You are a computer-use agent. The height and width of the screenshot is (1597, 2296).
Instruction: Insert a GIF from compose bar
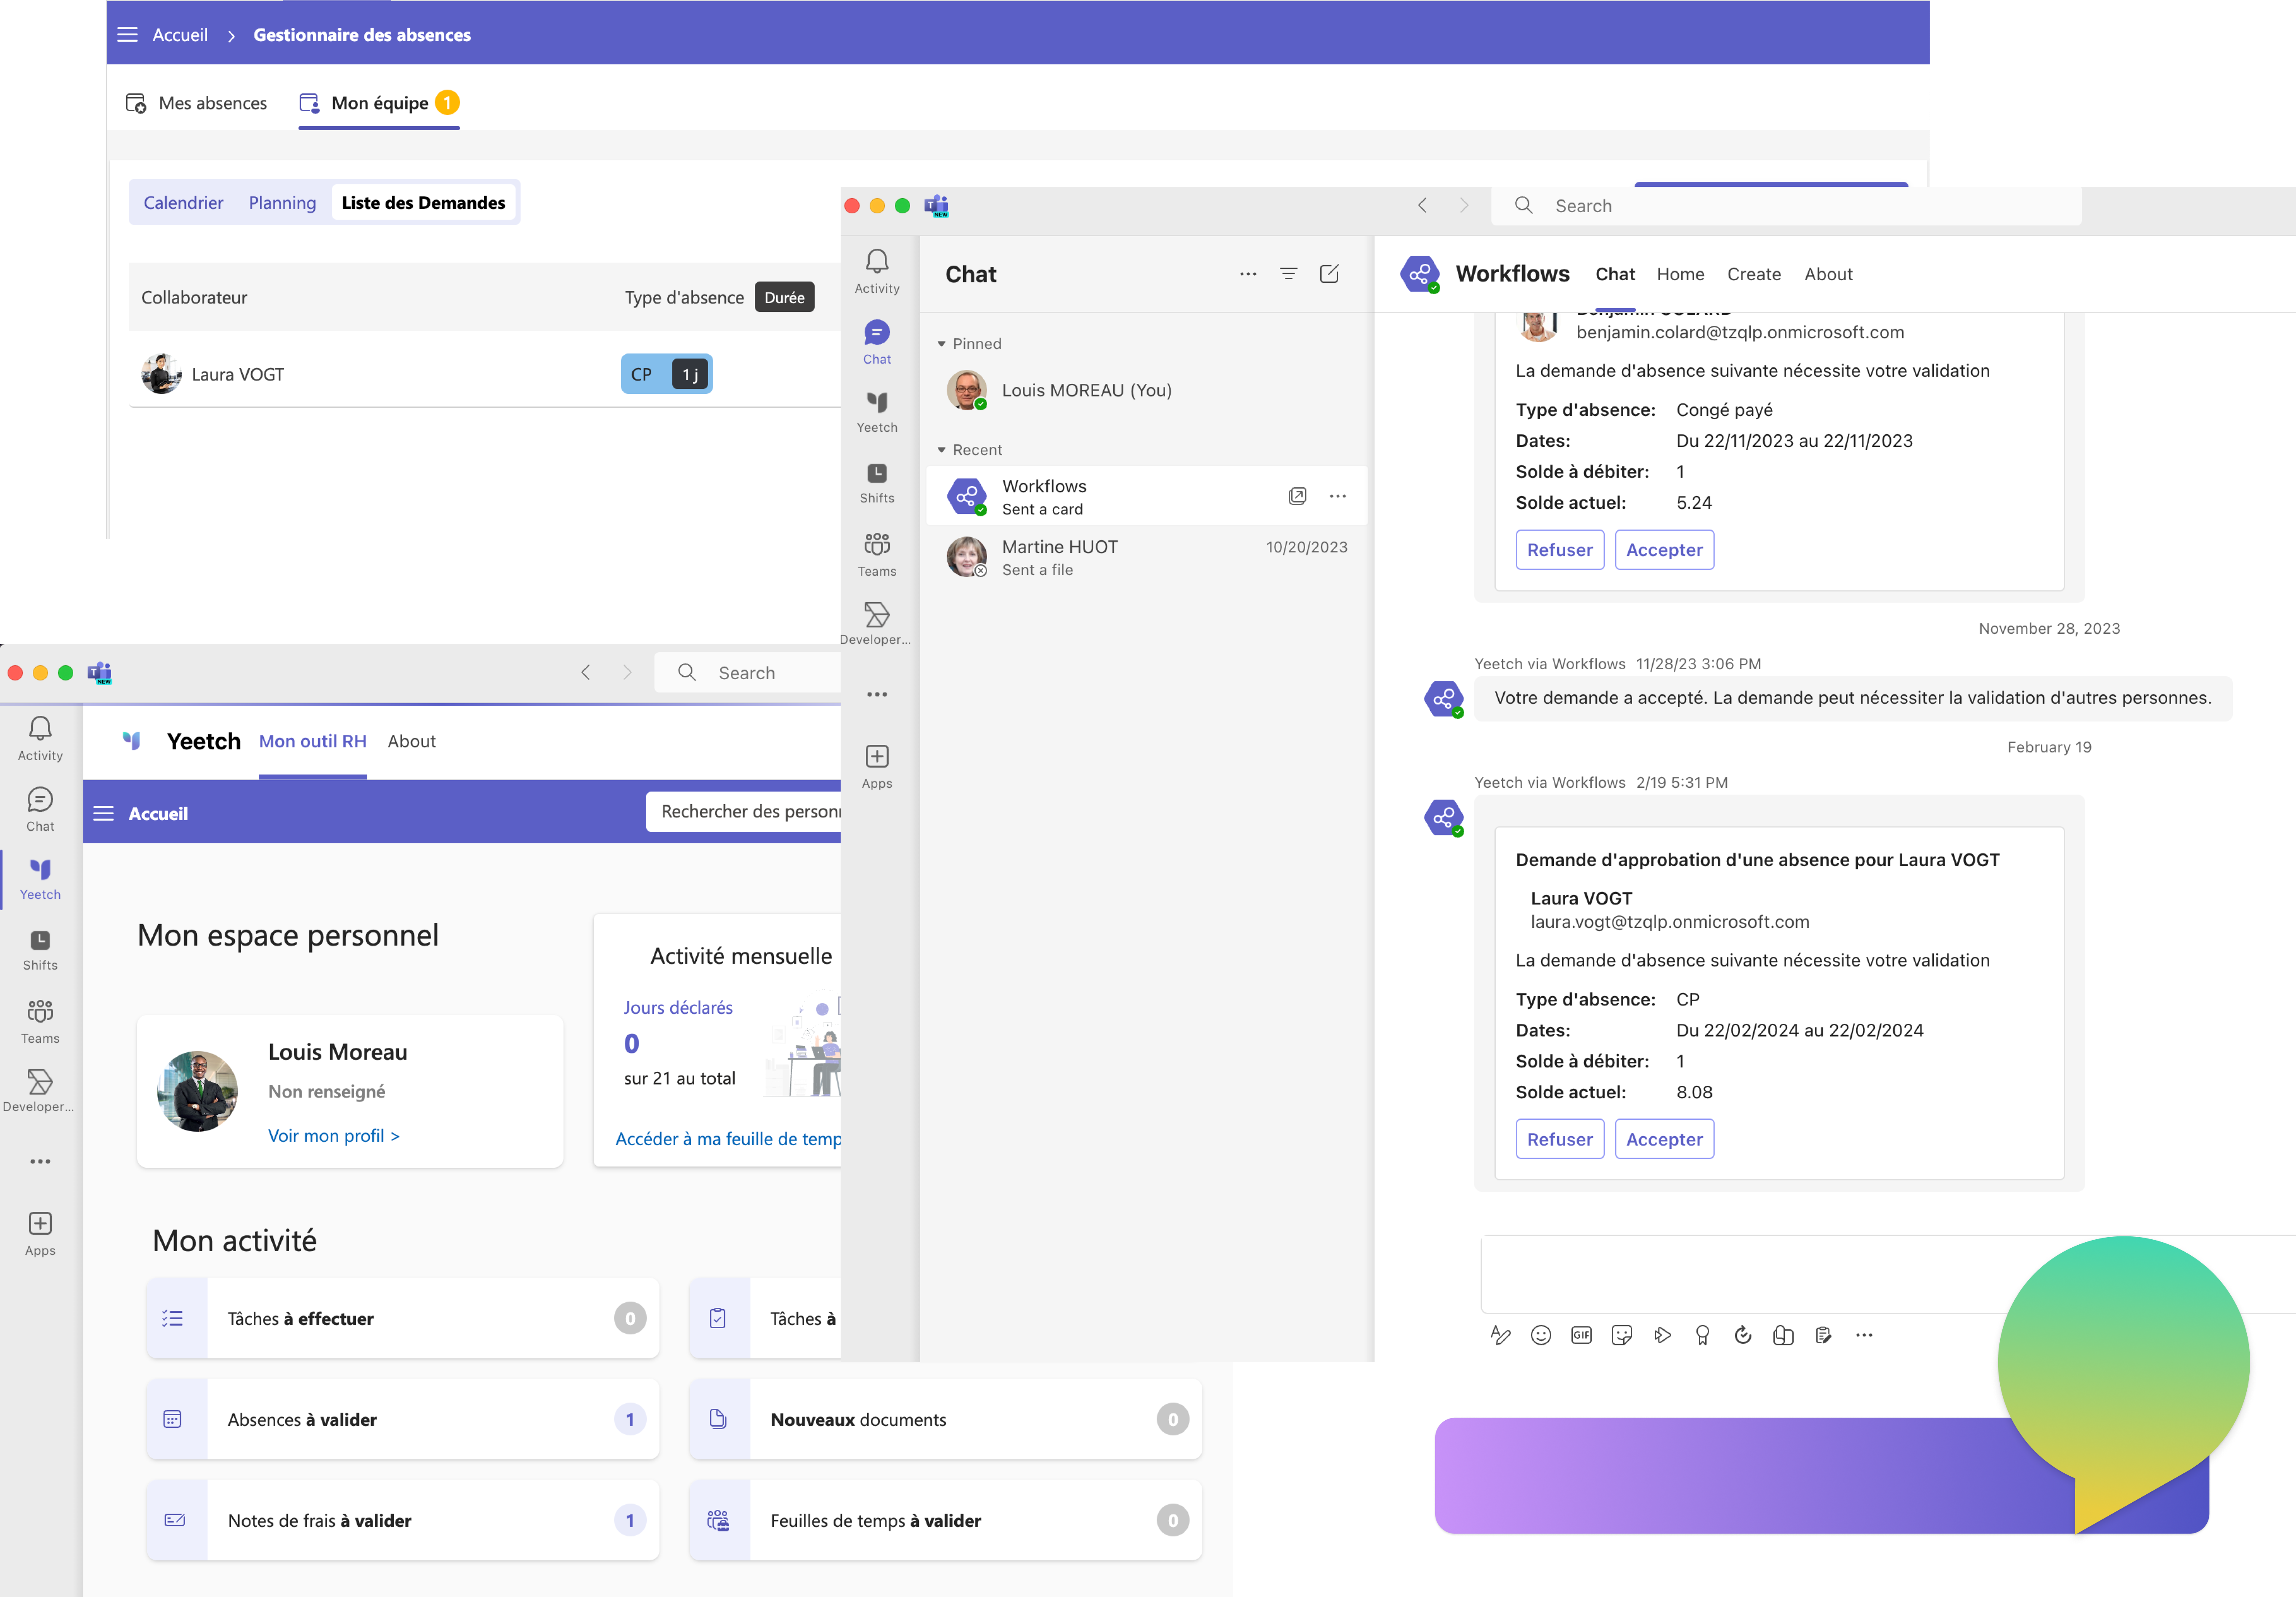click(x=1581, y=1335)
